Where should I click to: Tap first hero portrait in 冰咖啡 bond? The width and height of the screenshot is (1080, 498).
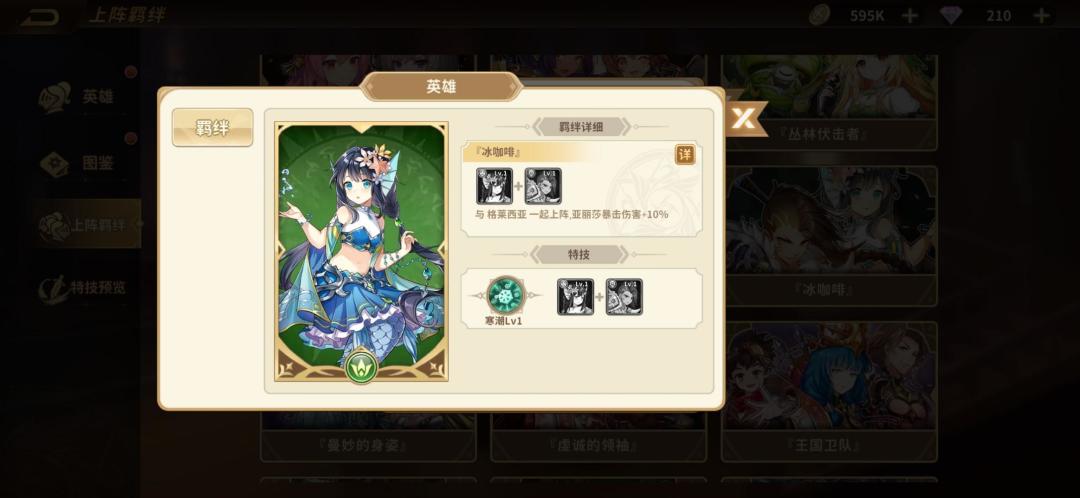click(495, 185)
